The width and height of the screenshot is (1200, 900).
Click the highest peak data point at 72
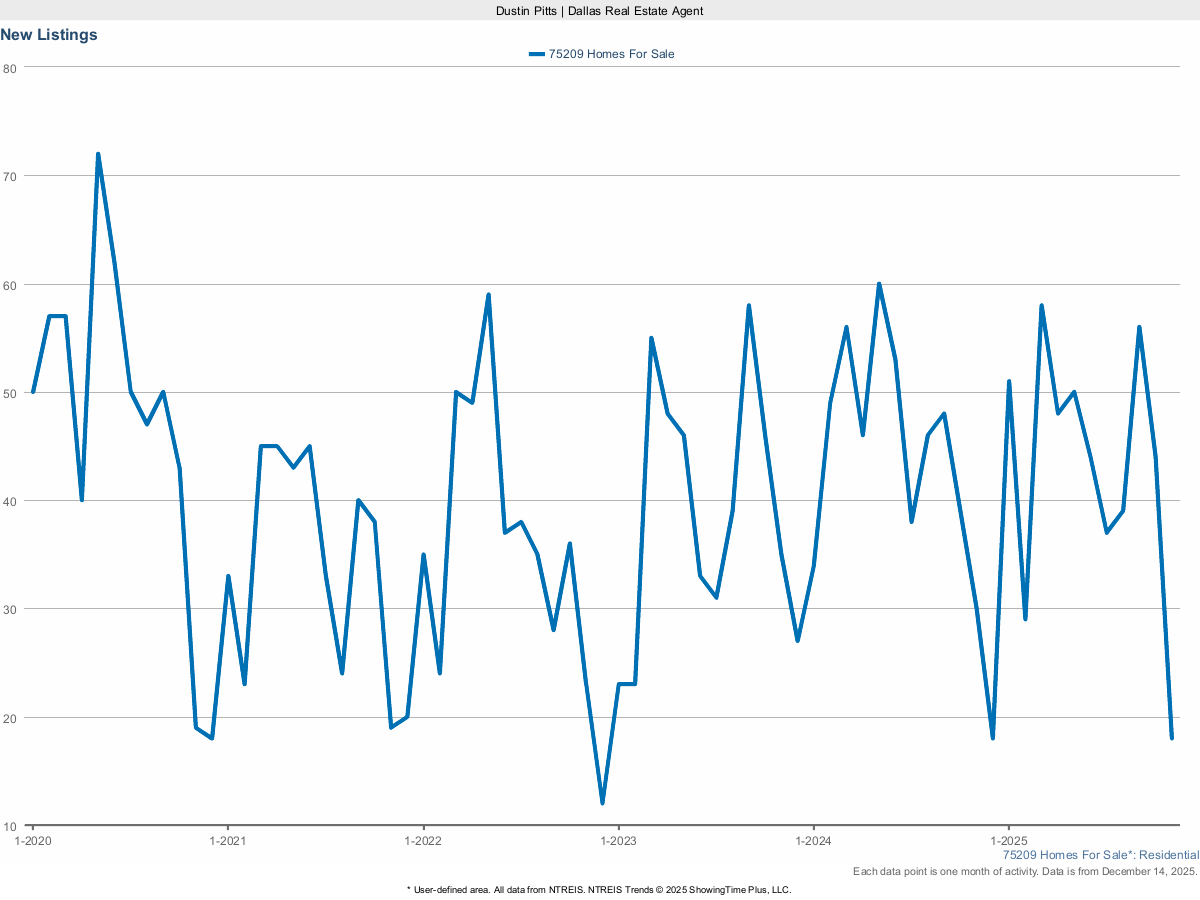[x=98, y=154]
